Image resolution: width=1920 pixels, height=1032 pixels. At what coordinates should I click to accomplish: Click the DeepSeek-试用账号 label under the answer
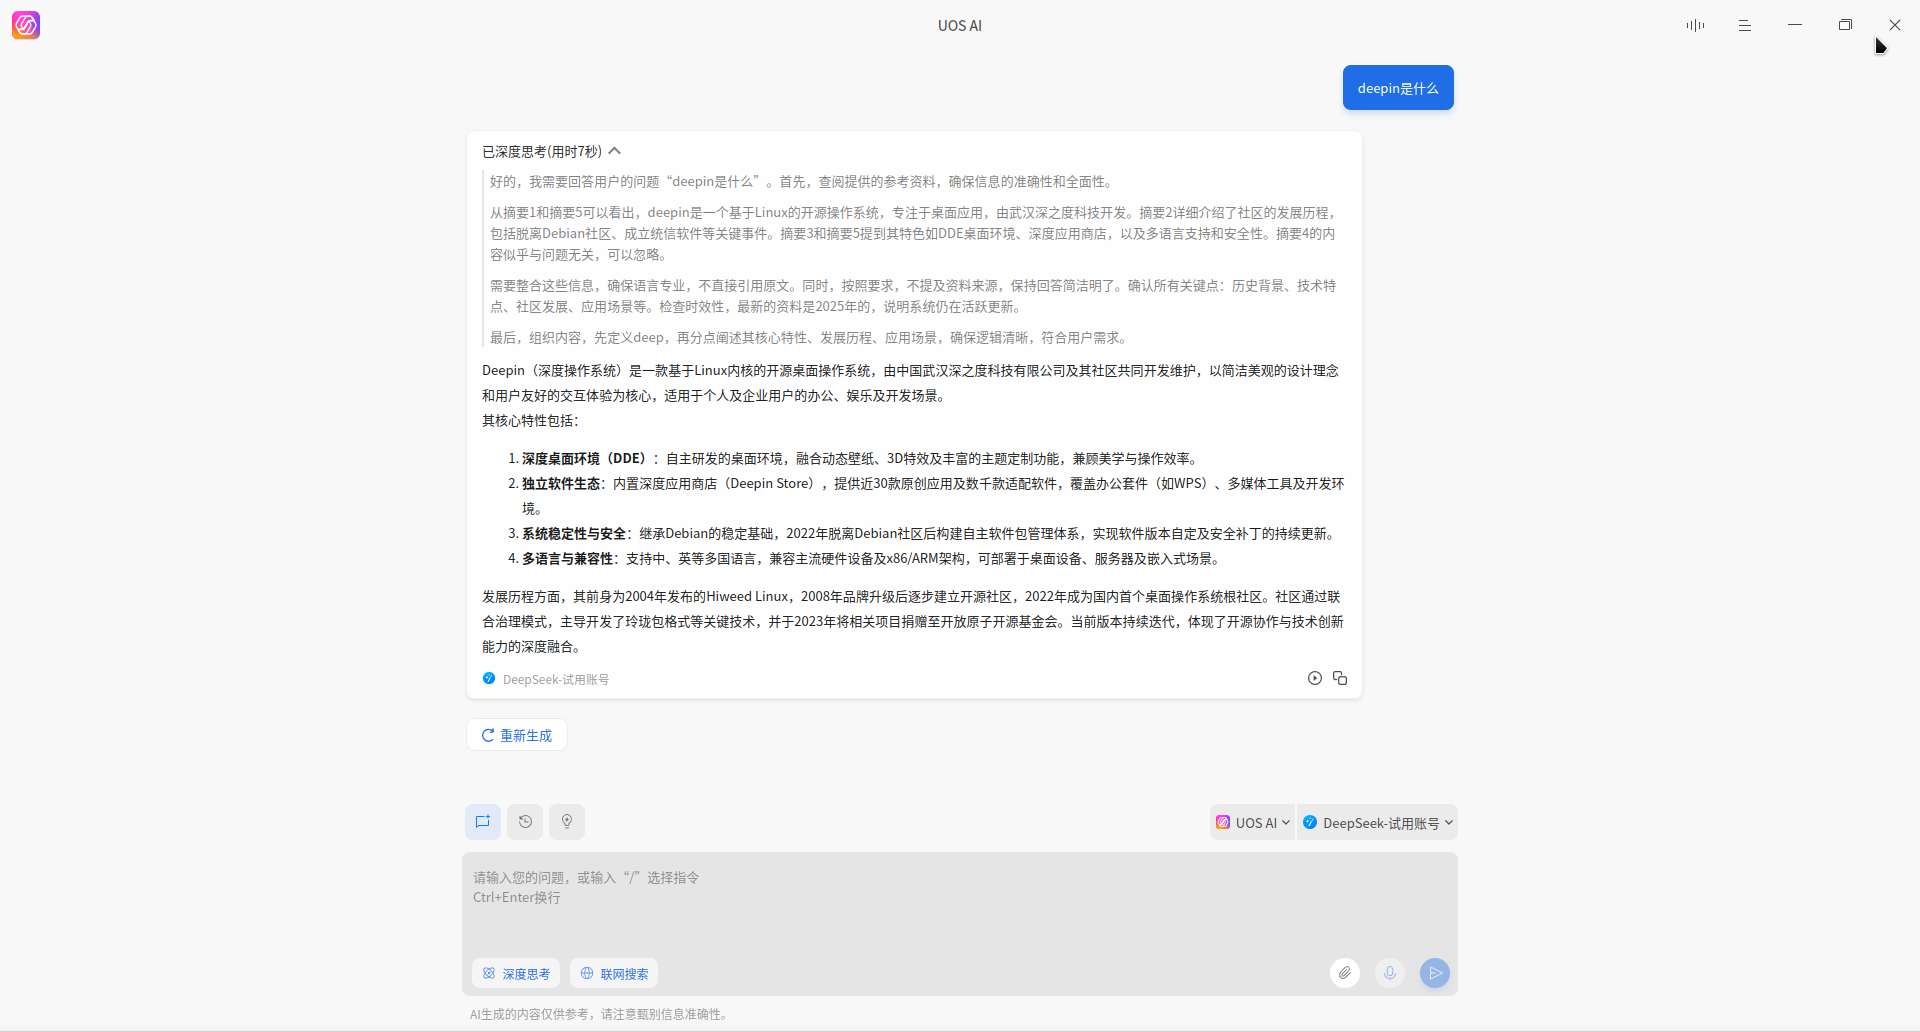pos(556,679)
